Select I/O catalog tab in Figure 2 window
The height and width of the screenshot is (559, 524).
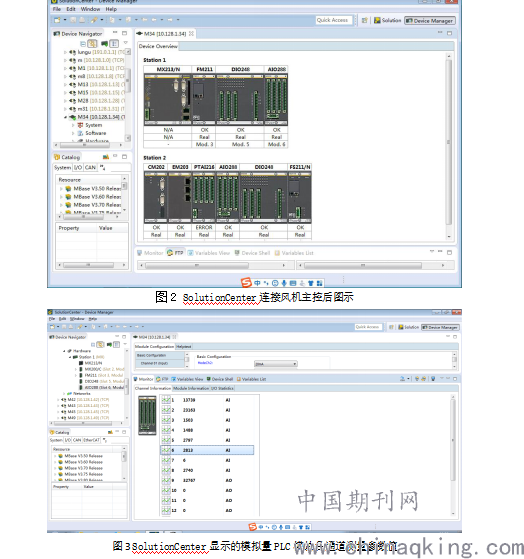(78, 168)
